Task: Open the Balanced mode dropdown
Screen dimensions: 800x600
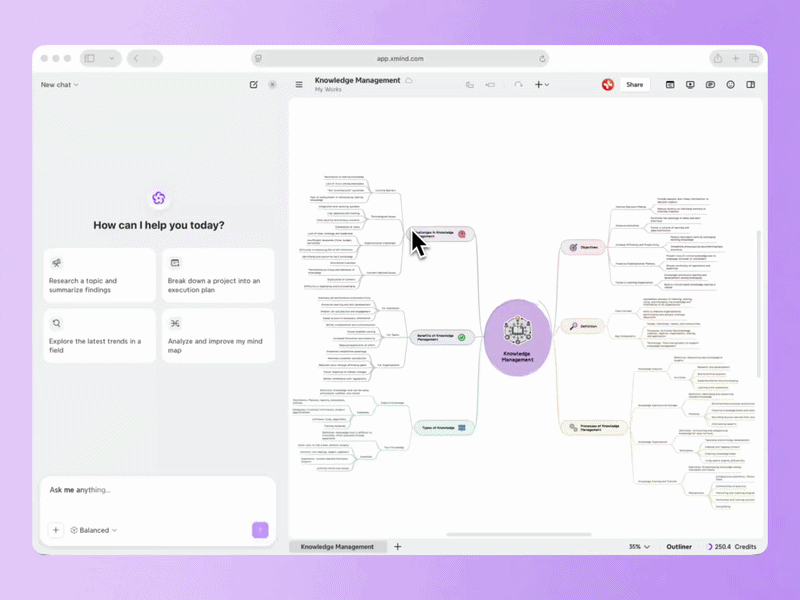Action: click(x=94, y=530)
